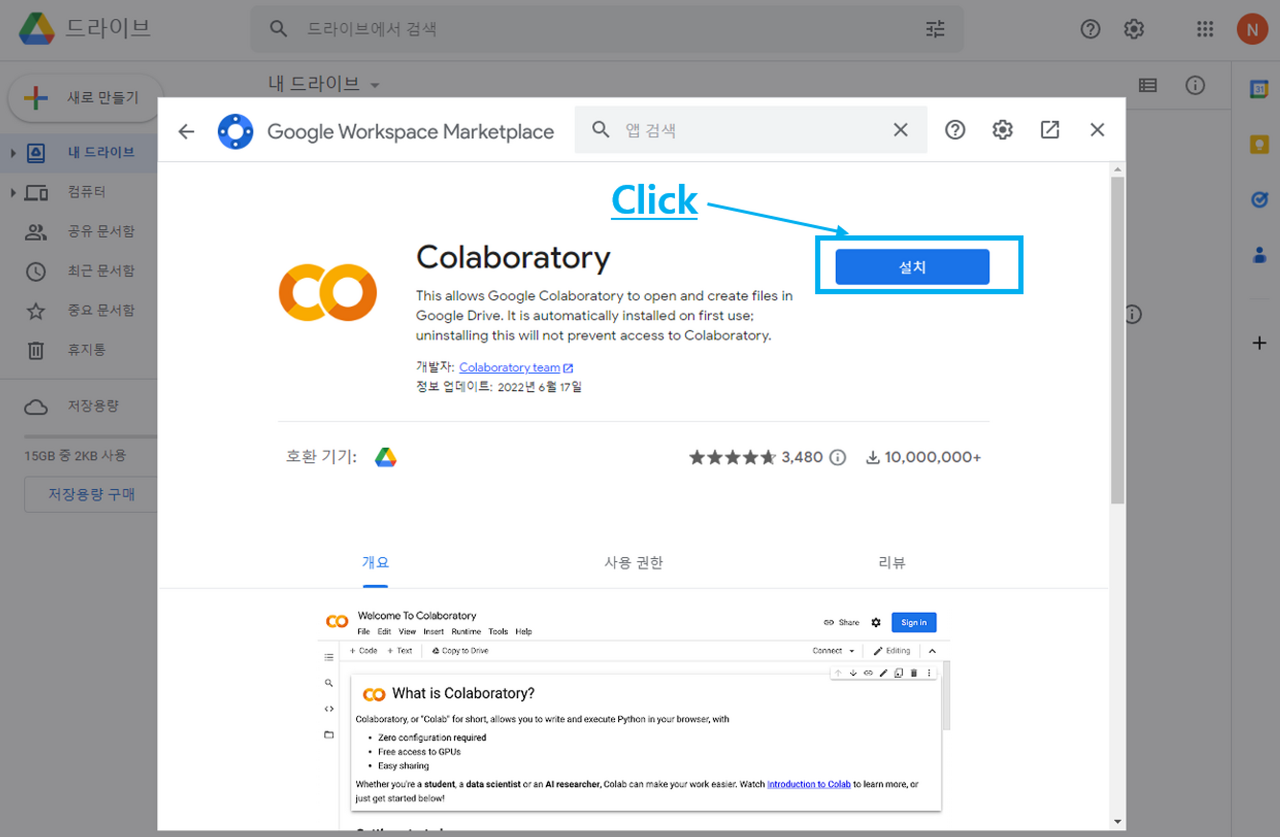Expand the 컴퓨터 sidebar arrow
This screenshot has width=1280, height=837.
point(13,192)
